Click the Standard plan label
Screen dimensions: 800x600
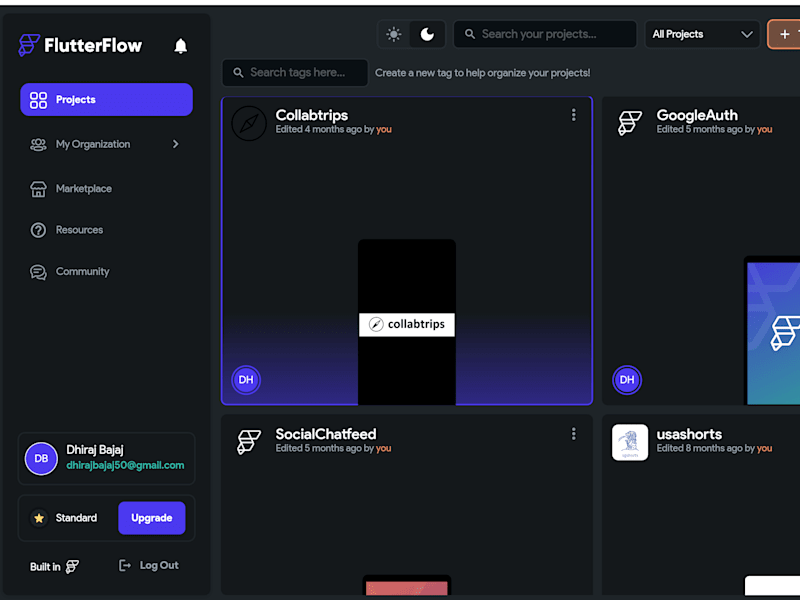pyautogui.click(x=76, y=518)
